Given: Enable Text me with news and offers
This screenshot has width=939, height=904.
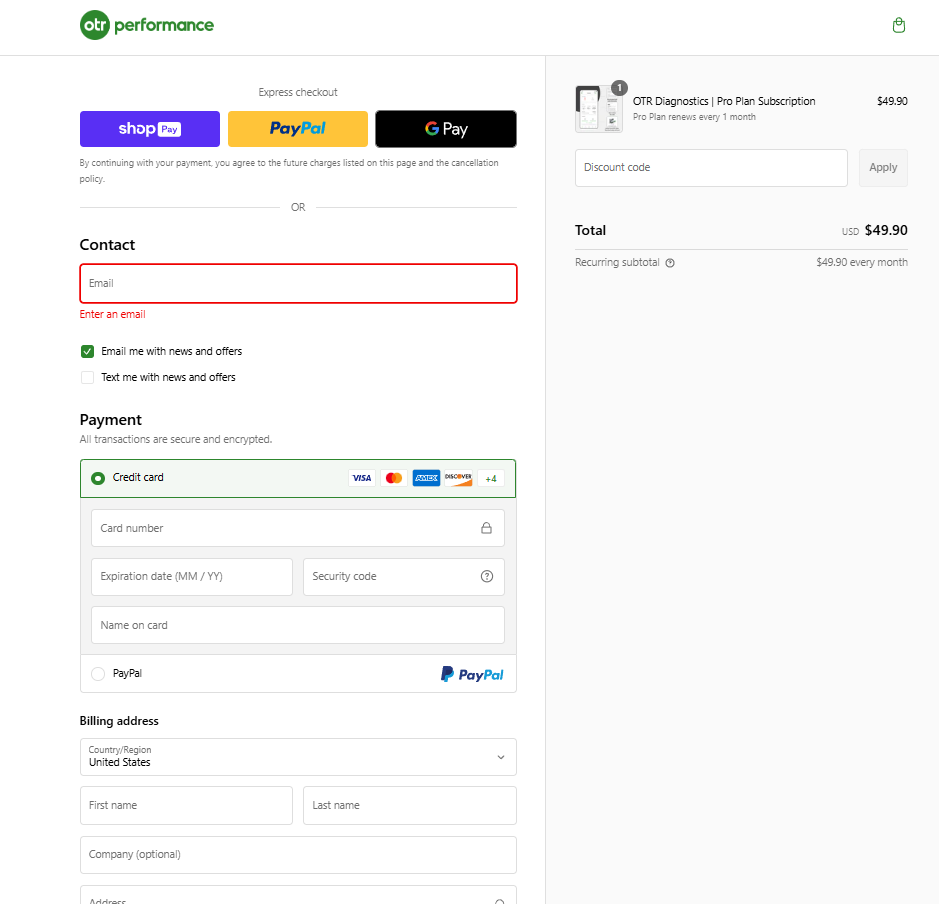Looking at the screenshot, I should coord(88,378).
